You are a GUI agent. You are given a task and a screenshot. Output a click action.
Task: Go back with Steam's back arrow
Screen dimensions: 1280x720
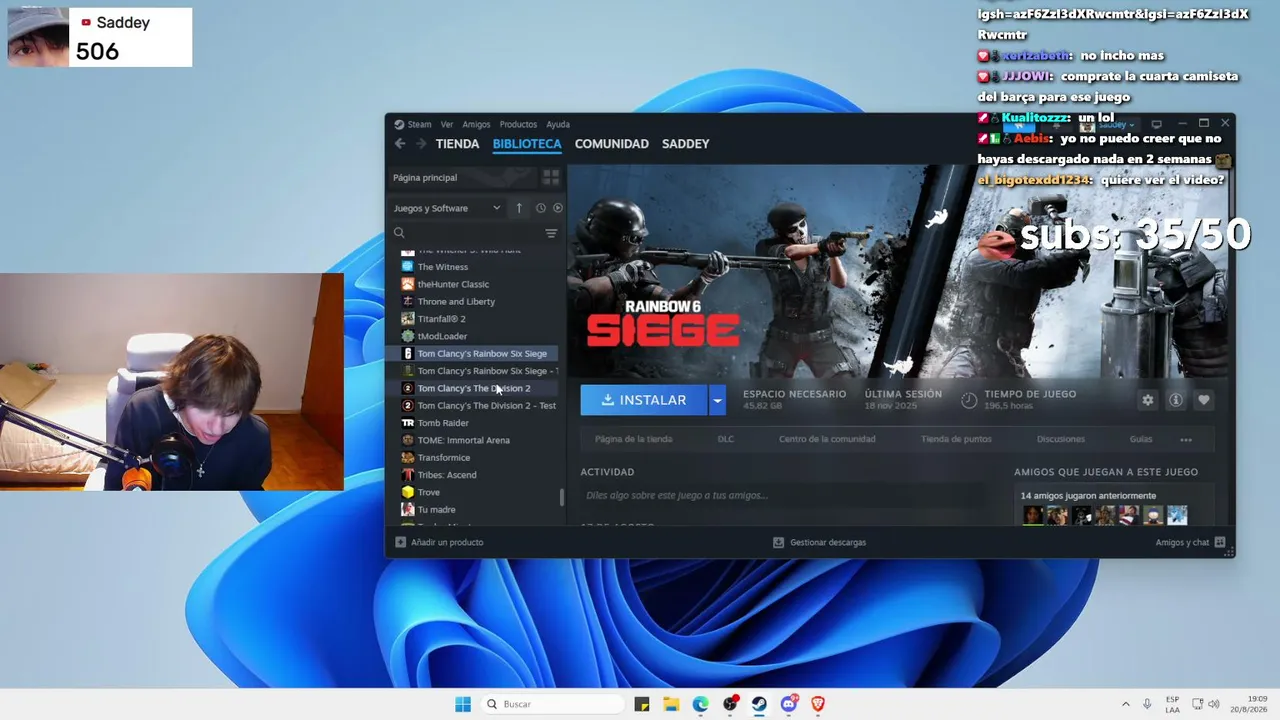400,144
